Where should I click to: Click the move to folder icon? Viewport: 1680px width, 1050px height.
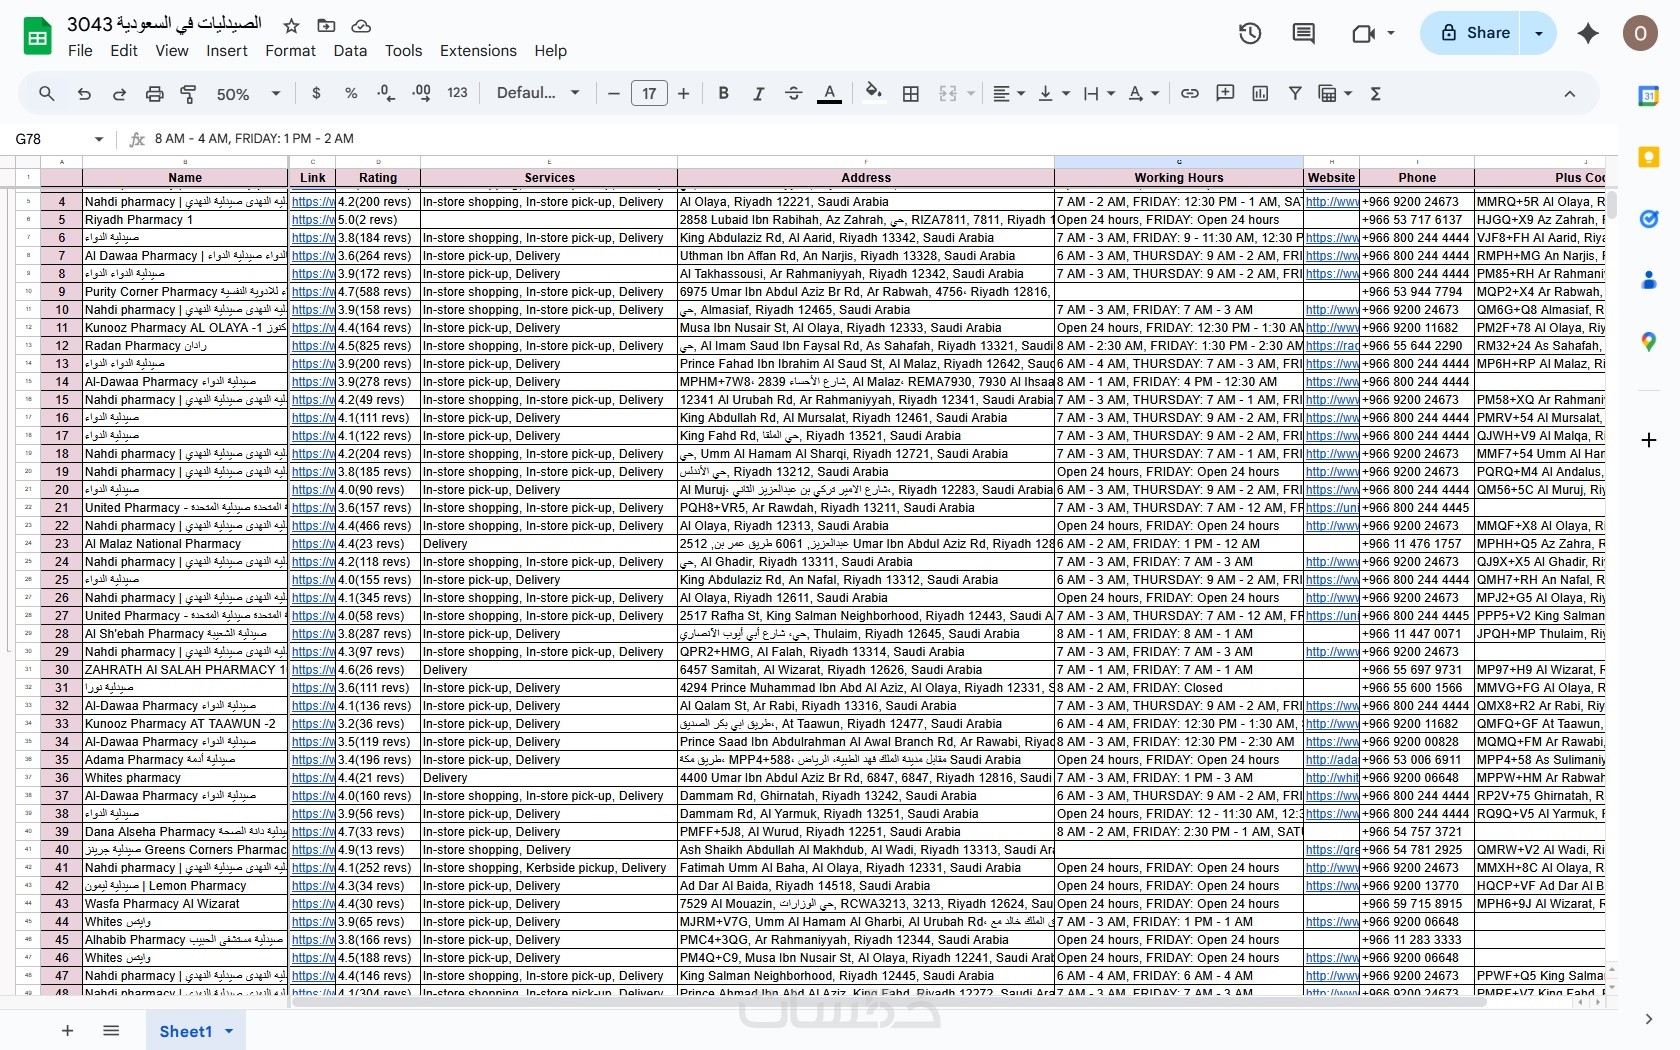[326, 25]
